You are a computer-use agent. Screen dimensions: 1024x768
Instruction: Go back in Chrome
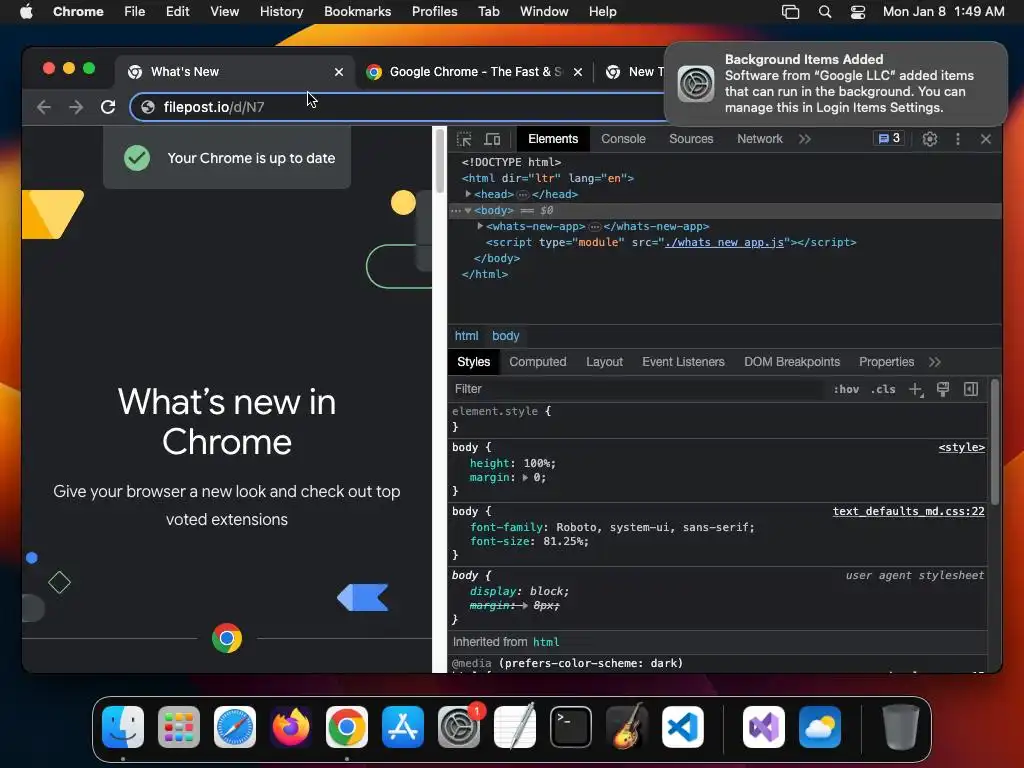click(44, 107)
